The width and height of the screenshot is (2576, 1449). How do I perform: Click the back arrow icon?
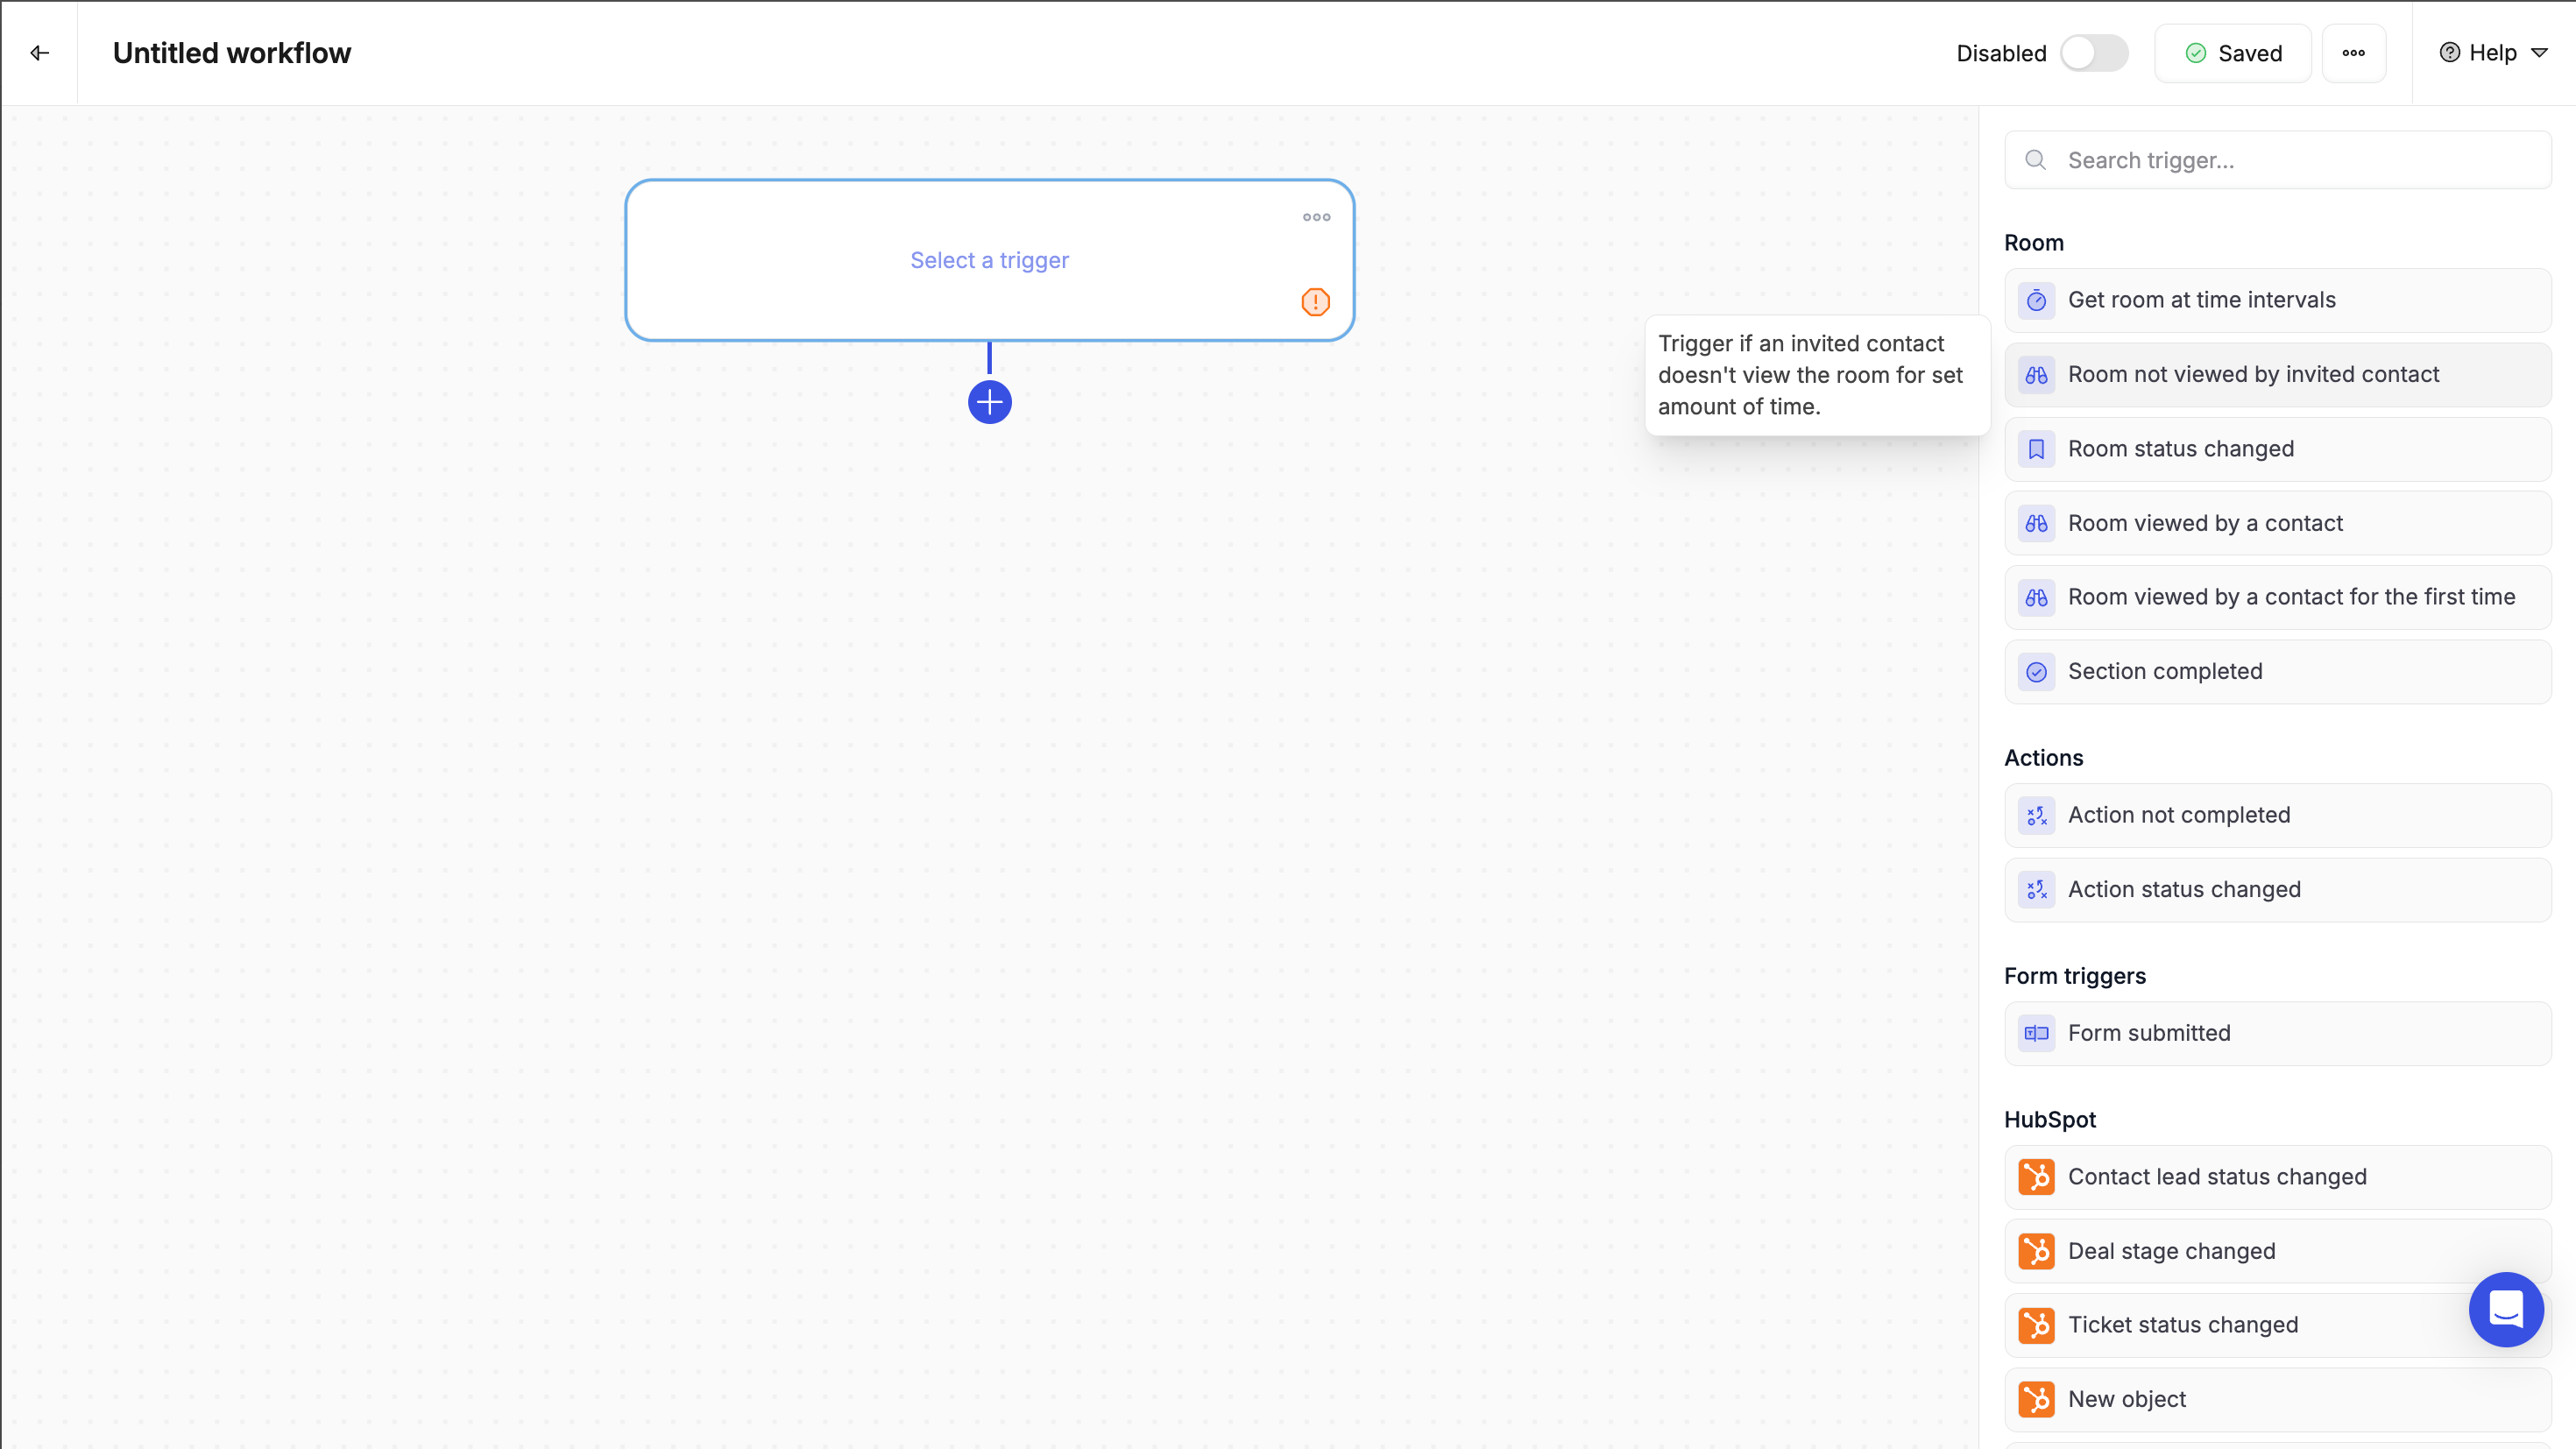(40, 53)
